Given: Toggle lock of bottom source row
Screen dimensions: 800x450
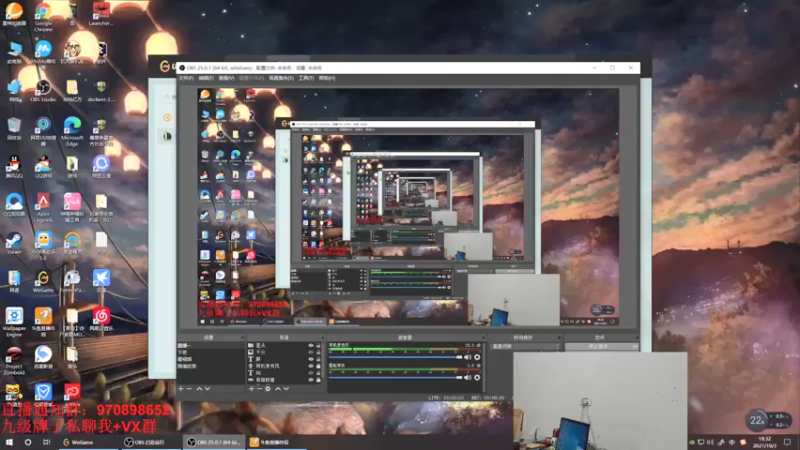Looking at the screenshot, I should click(x=318, y=380).
